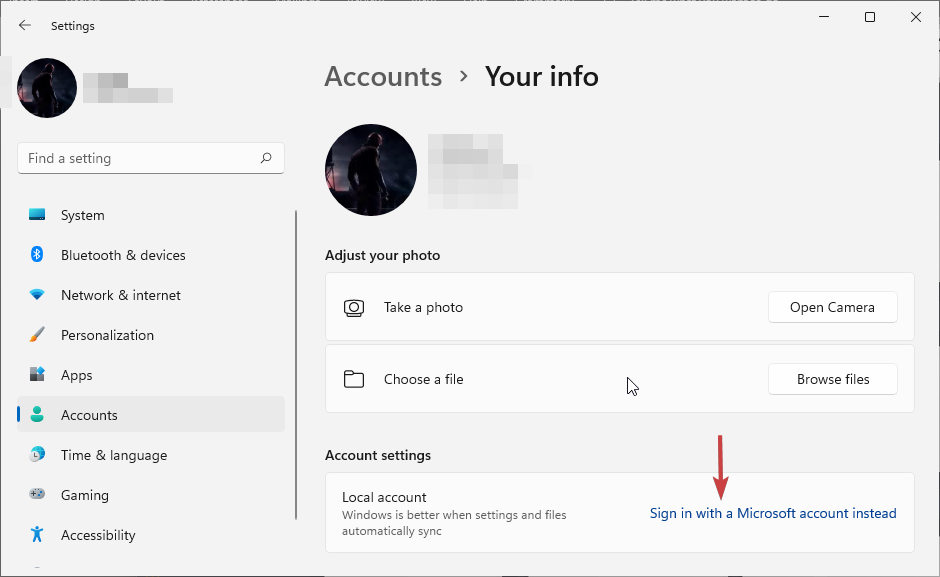Click the camera icon beside Take a photo
The height and width of the screenshot is (577, 940).
(x=354, y=307)
